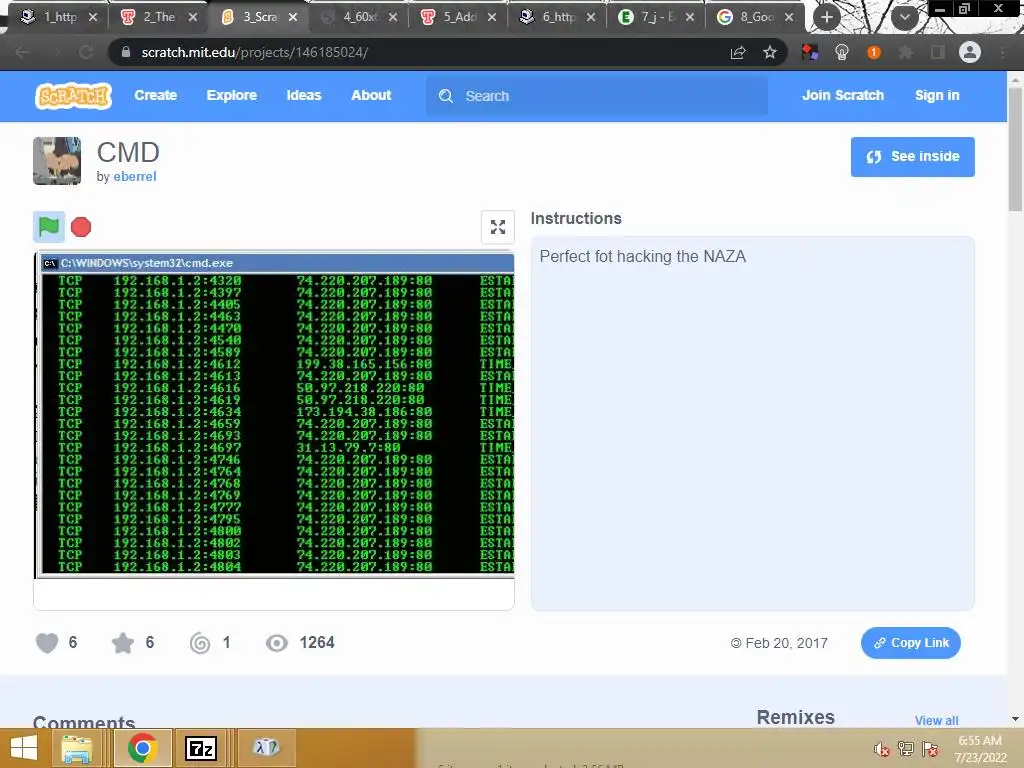Viewport: 1024px width, 768px height.
Task: Open the eberrel avatar thumbnail
Action: coord(57,161)
